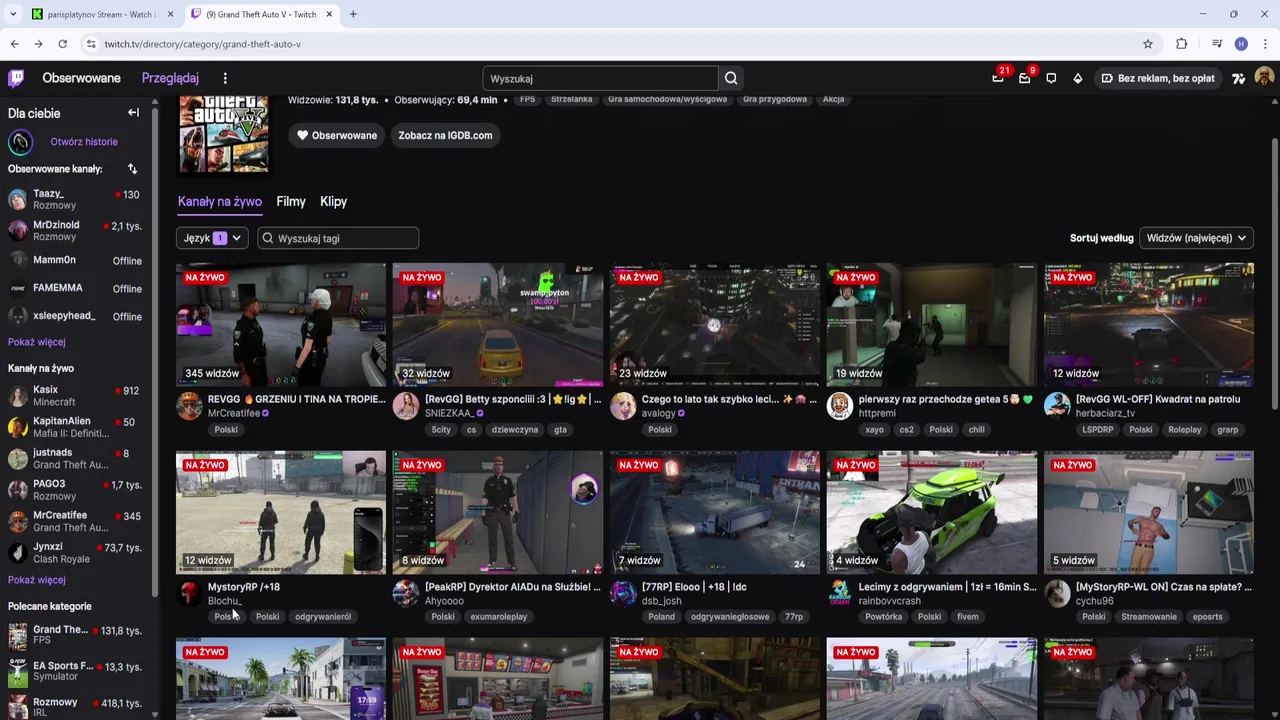
Task: Go back with the browser back arrow
Action: coord(14,44)
